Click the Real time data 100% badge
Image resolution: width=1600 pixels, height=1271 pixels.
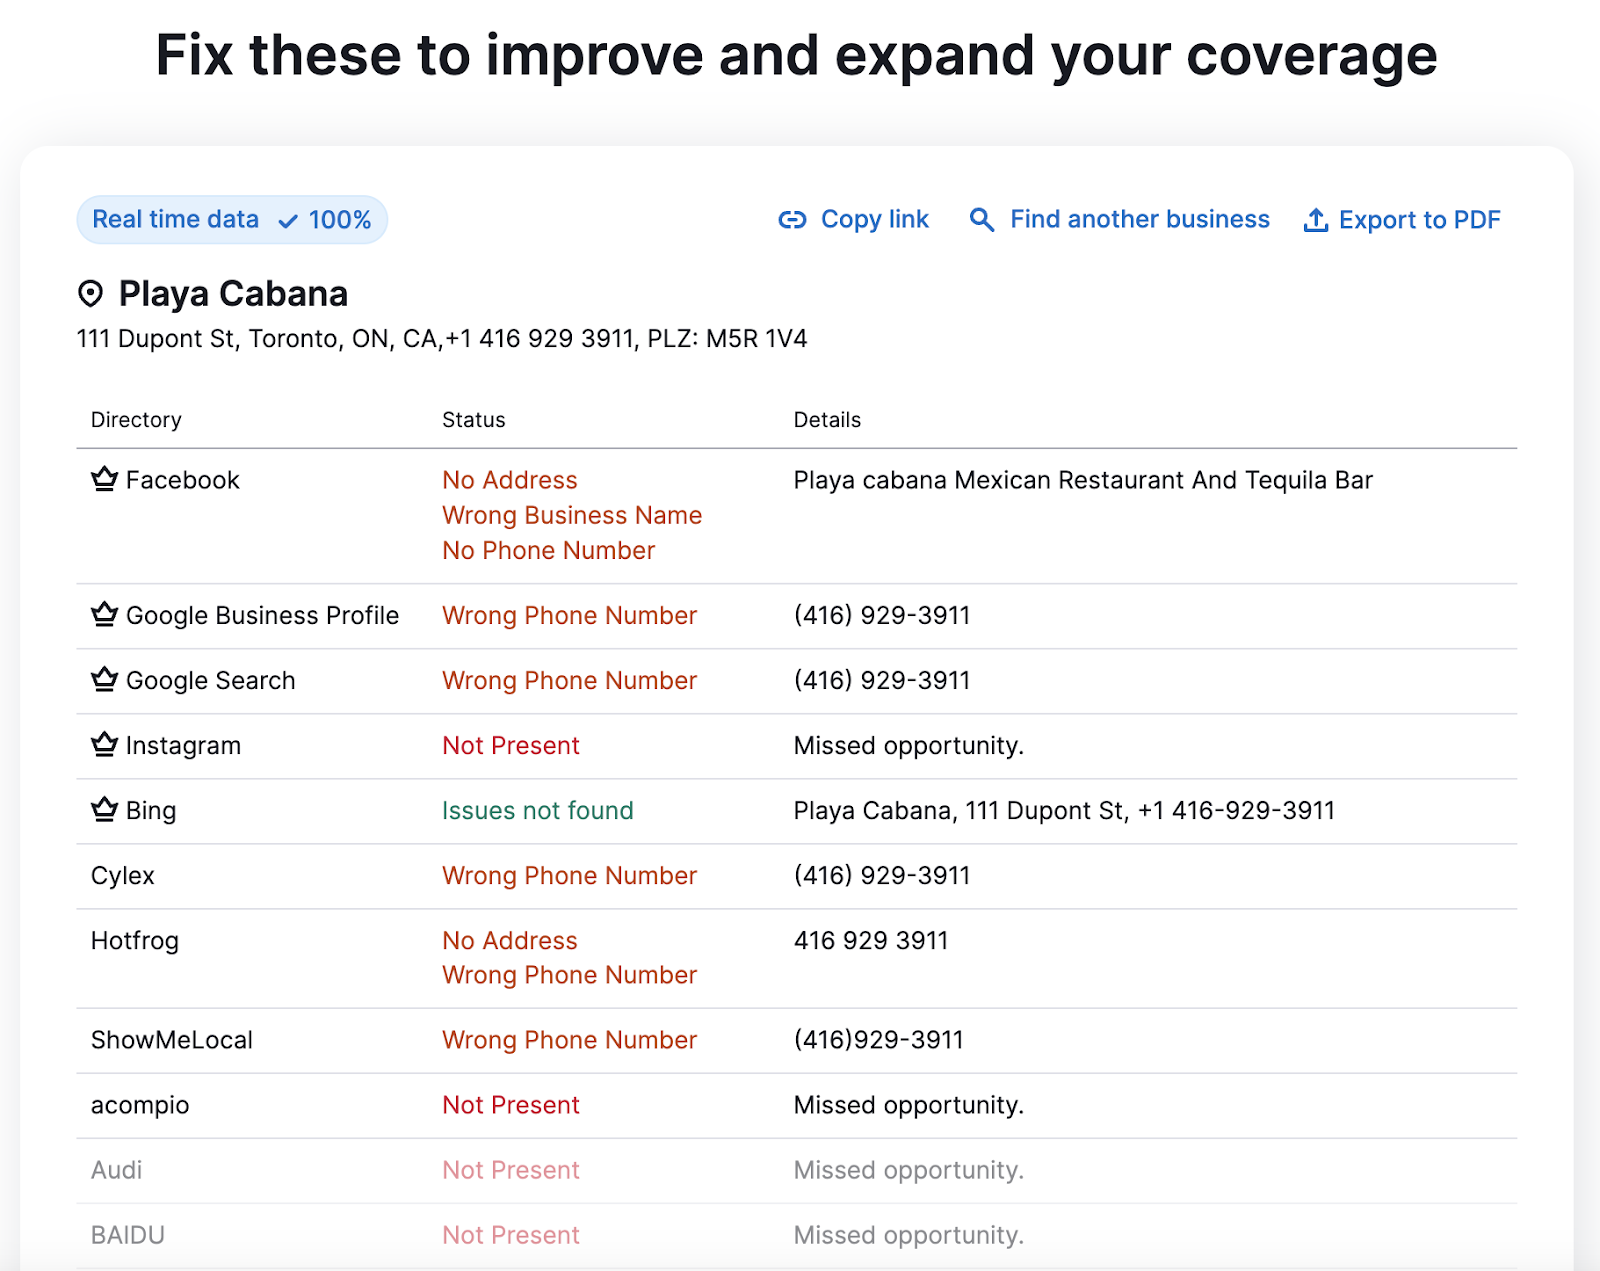(231, 219)
